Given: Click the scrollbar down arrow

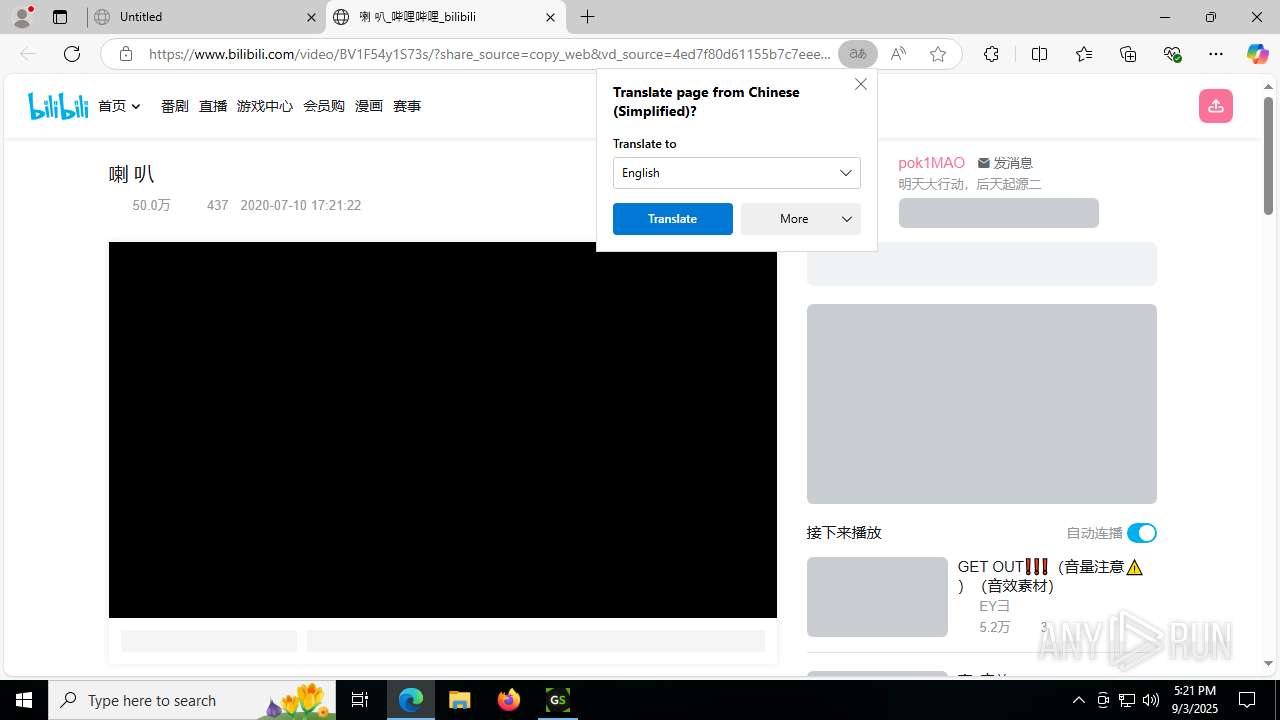Looking at the screenshot, I should [x=1268, y=664].
